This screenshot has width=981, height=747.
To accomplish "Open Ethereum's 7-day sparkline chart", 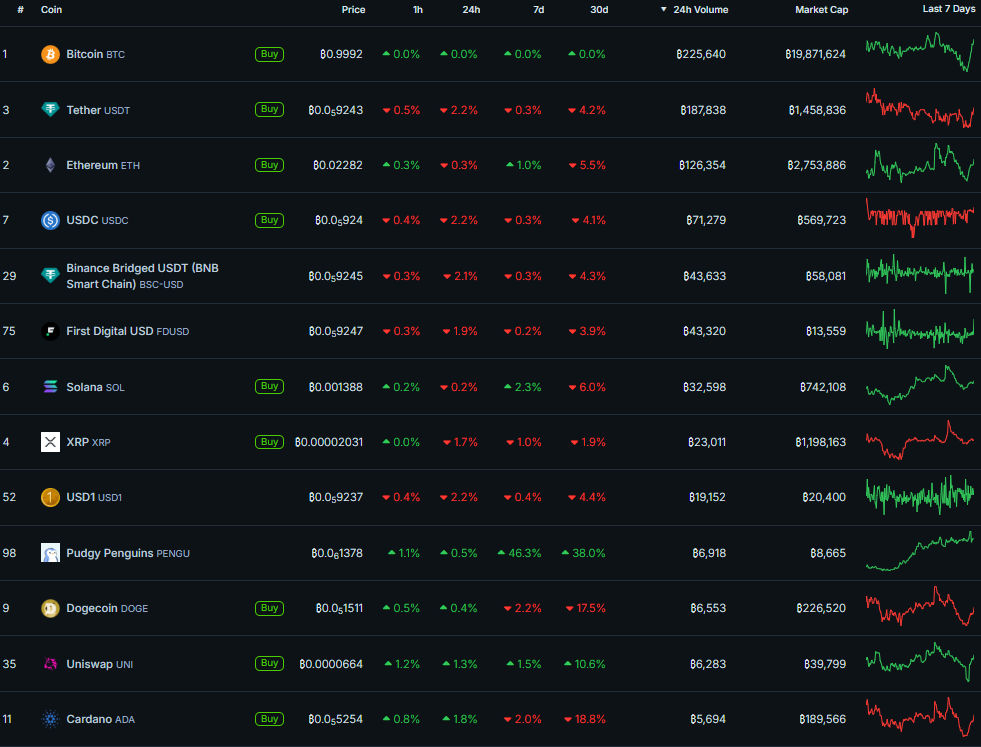I will [x=920, y=163].
